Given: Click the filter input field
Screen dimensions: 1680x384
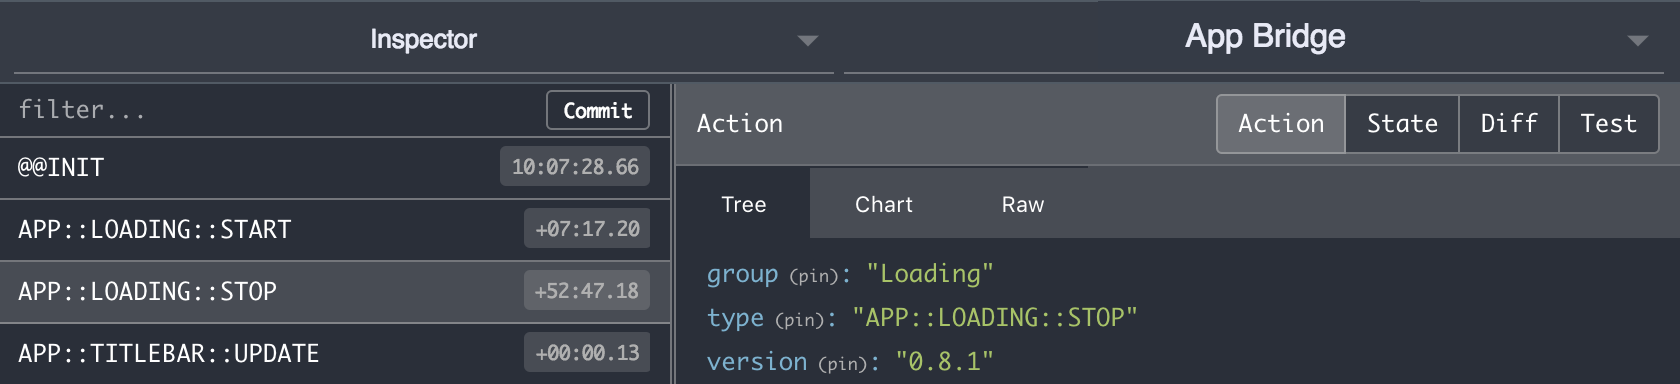Looking at the screenshot, I should [x=272, y=110].
